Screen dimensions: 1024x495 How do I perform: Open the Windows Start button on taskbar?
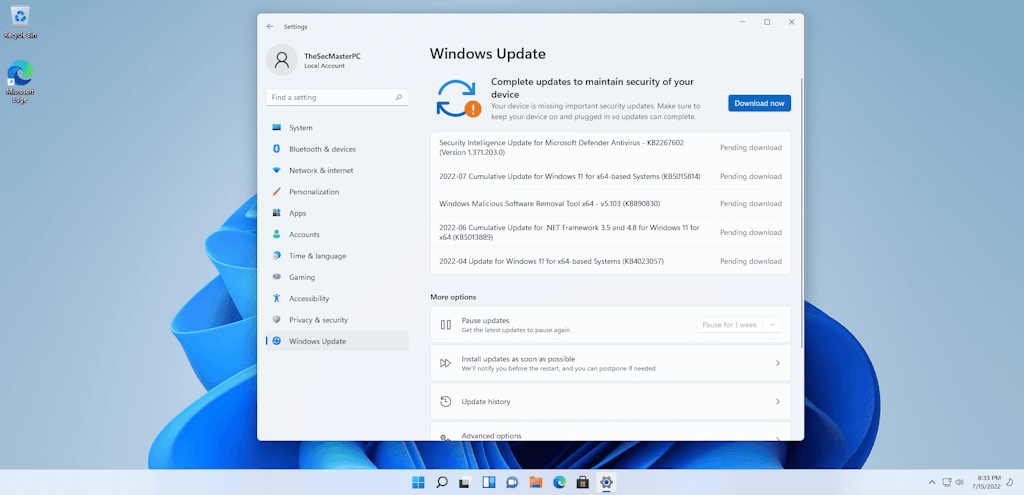click(x=418, y=483)
